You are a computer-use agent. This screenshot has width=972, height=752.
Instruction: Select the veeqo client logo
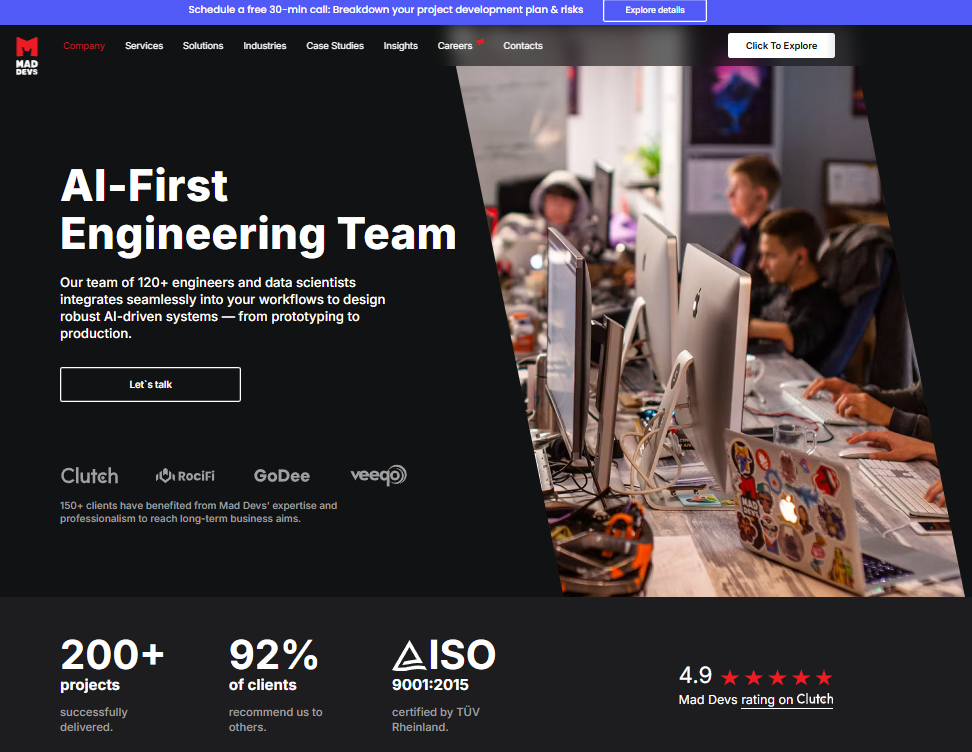coord(378,476)
